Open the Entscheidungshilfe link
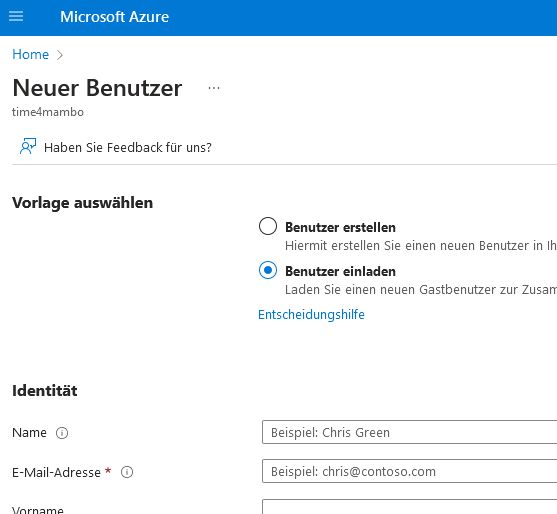Viewport: 557px width, 514px height. click(x=311, y=315)
